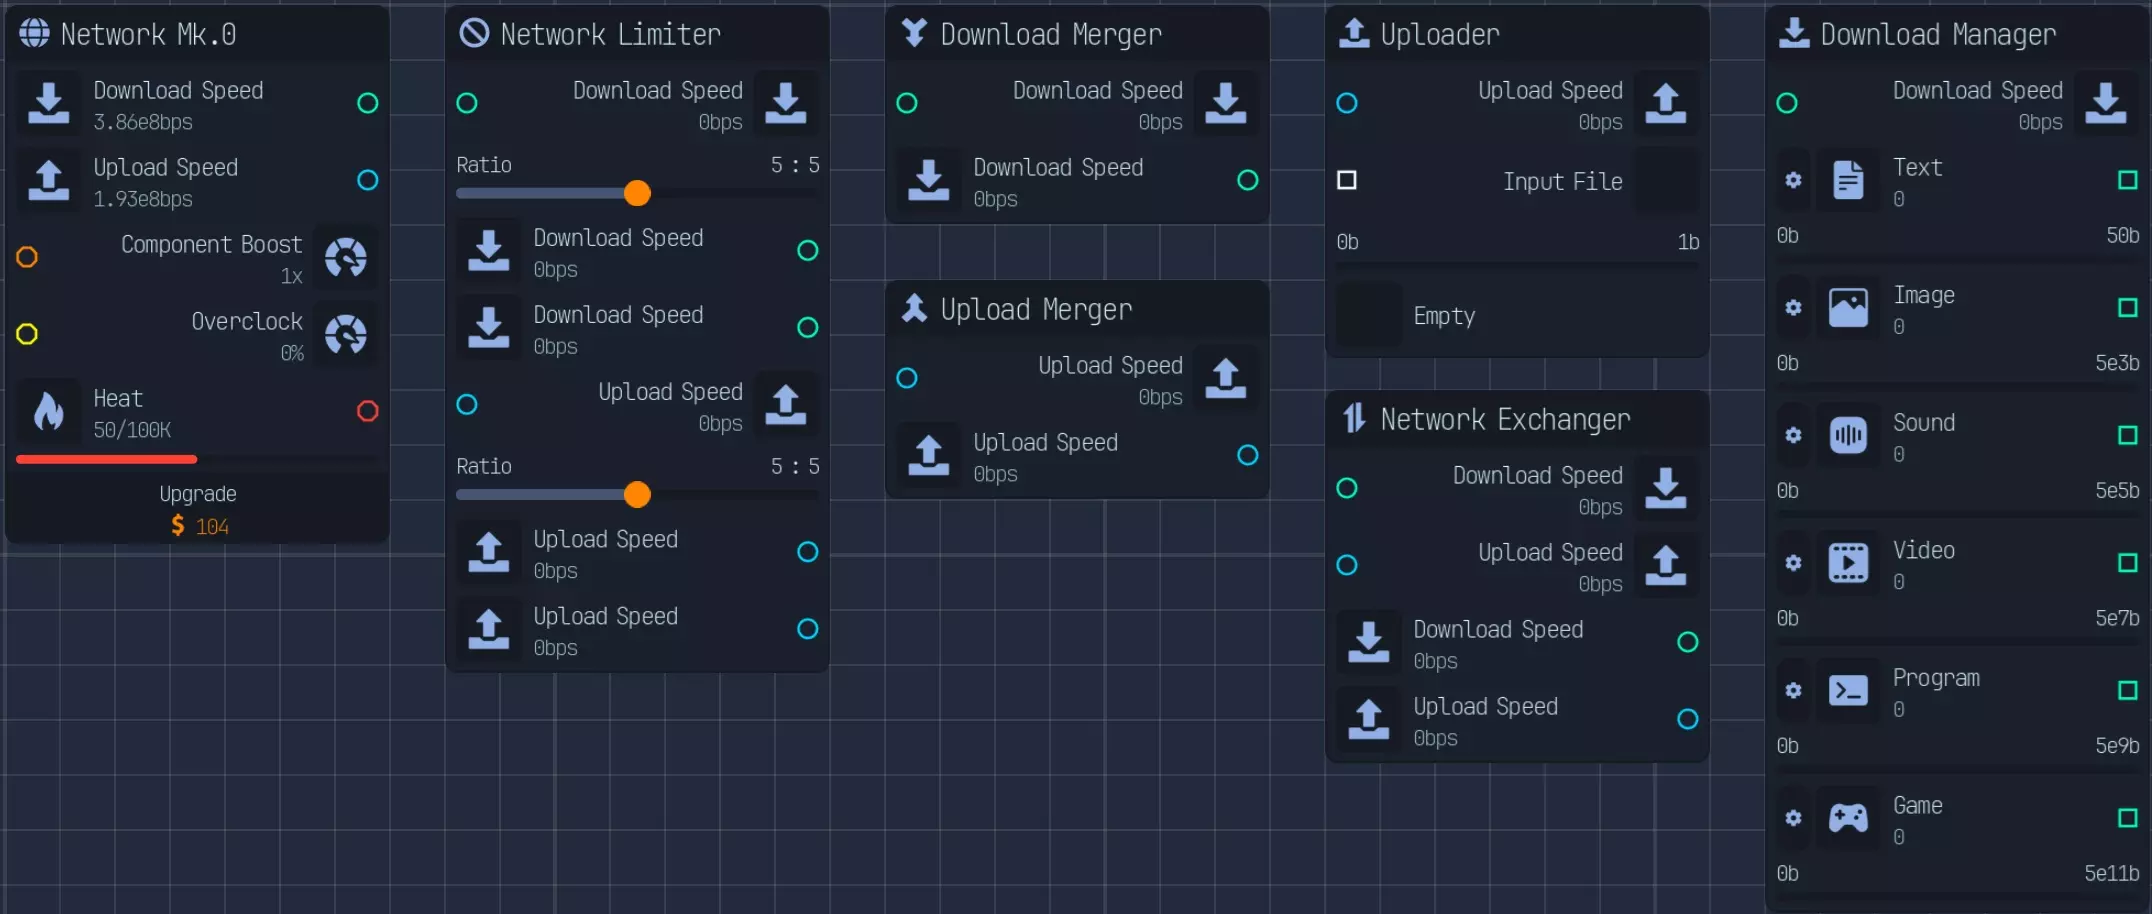The width and height of the screenshot is (2152, 914).
Task: Click the Image file type icon
Action: pyautogui.click(x=1848, y=307)
